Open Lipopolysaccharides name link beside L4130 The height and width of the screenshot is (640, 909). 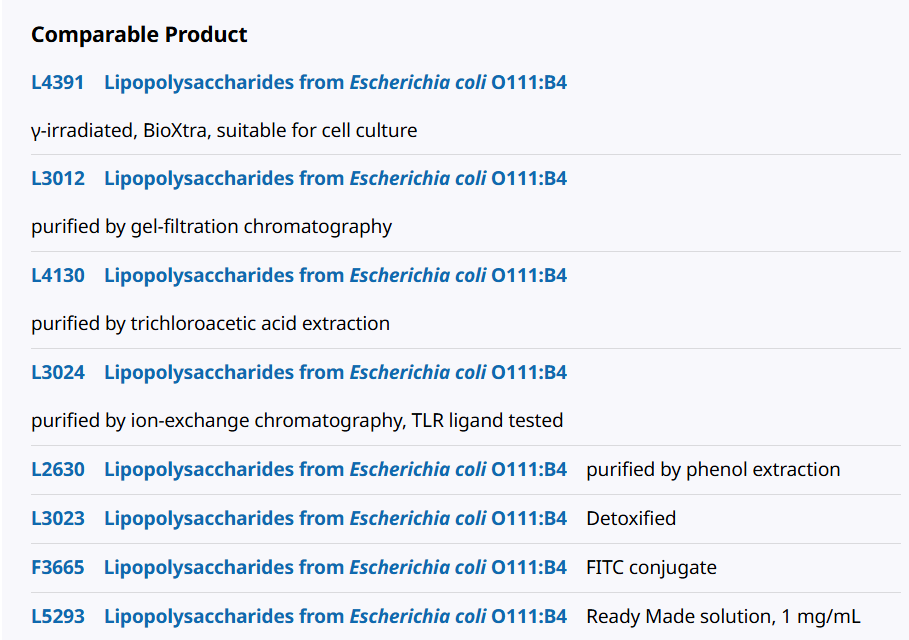tap(335, 275)
